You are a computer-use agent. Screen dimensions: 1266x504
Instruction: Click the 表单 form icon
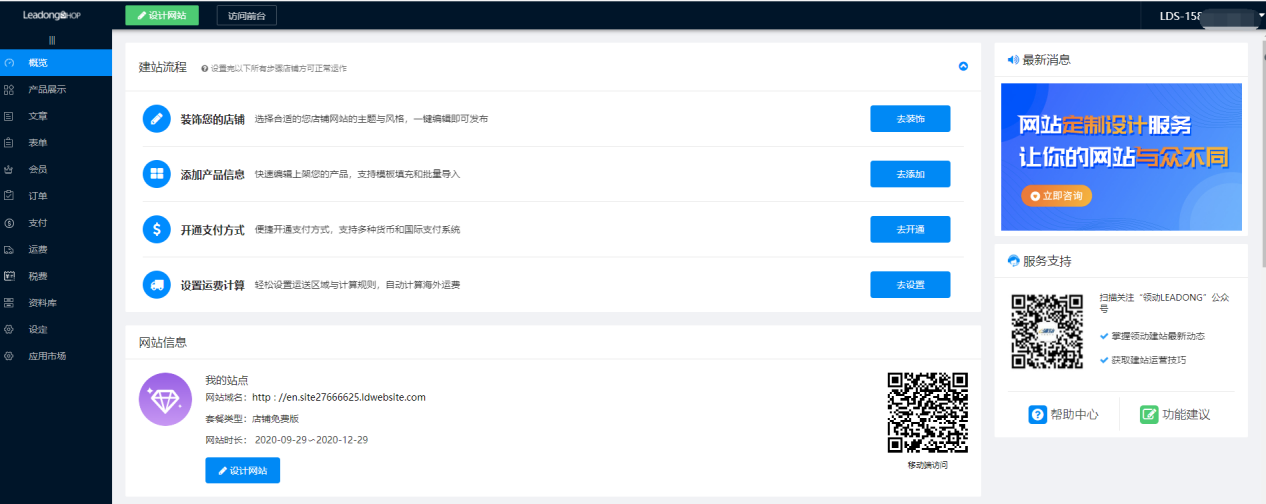[9, 142]
